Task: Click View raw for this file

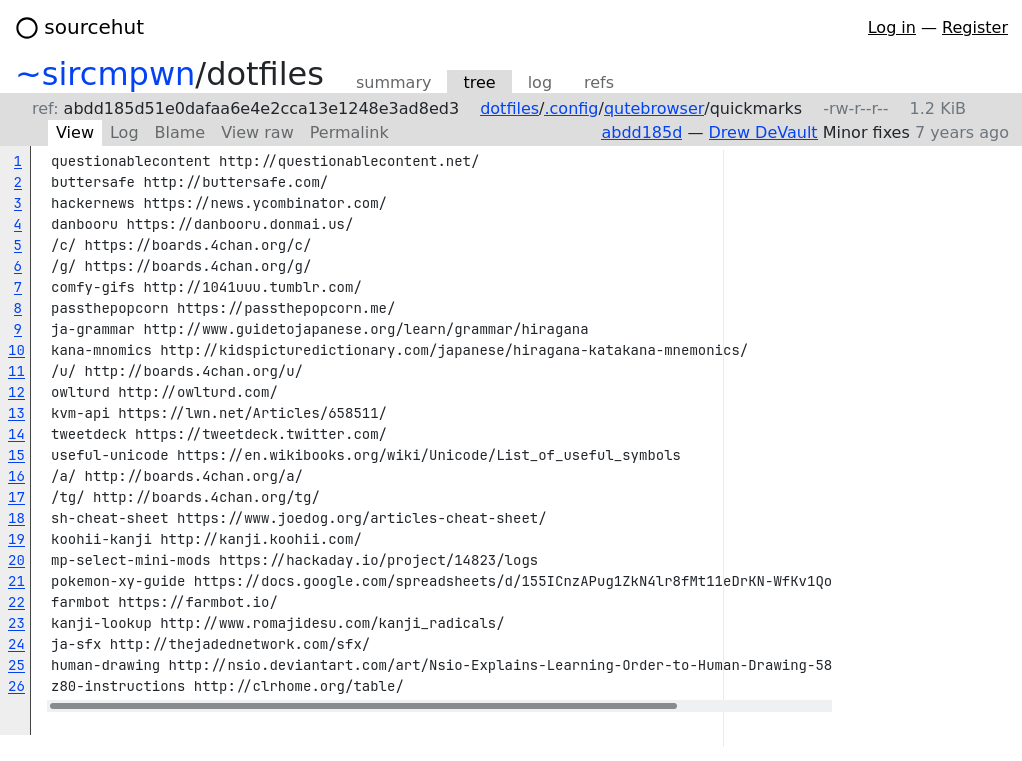Action: click(x=257, y=133)
